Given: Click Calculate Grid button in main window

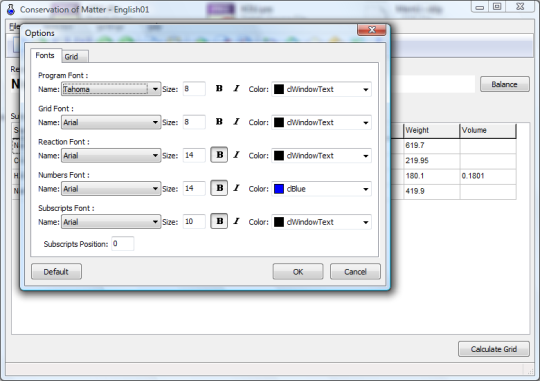Looking at the screenshot, I should point(494,349).
